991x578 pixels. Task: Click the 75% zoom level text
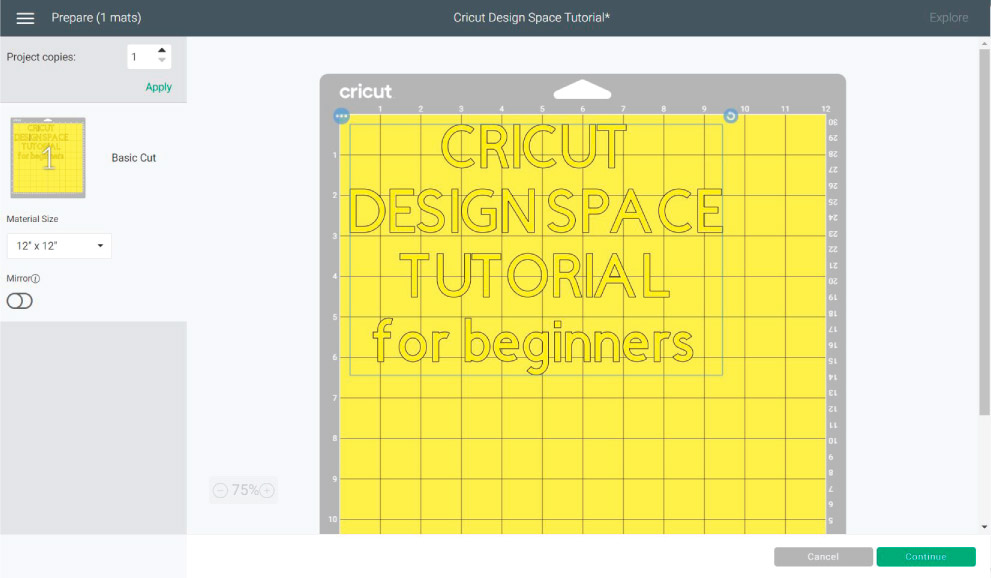(x=244, y=490)
